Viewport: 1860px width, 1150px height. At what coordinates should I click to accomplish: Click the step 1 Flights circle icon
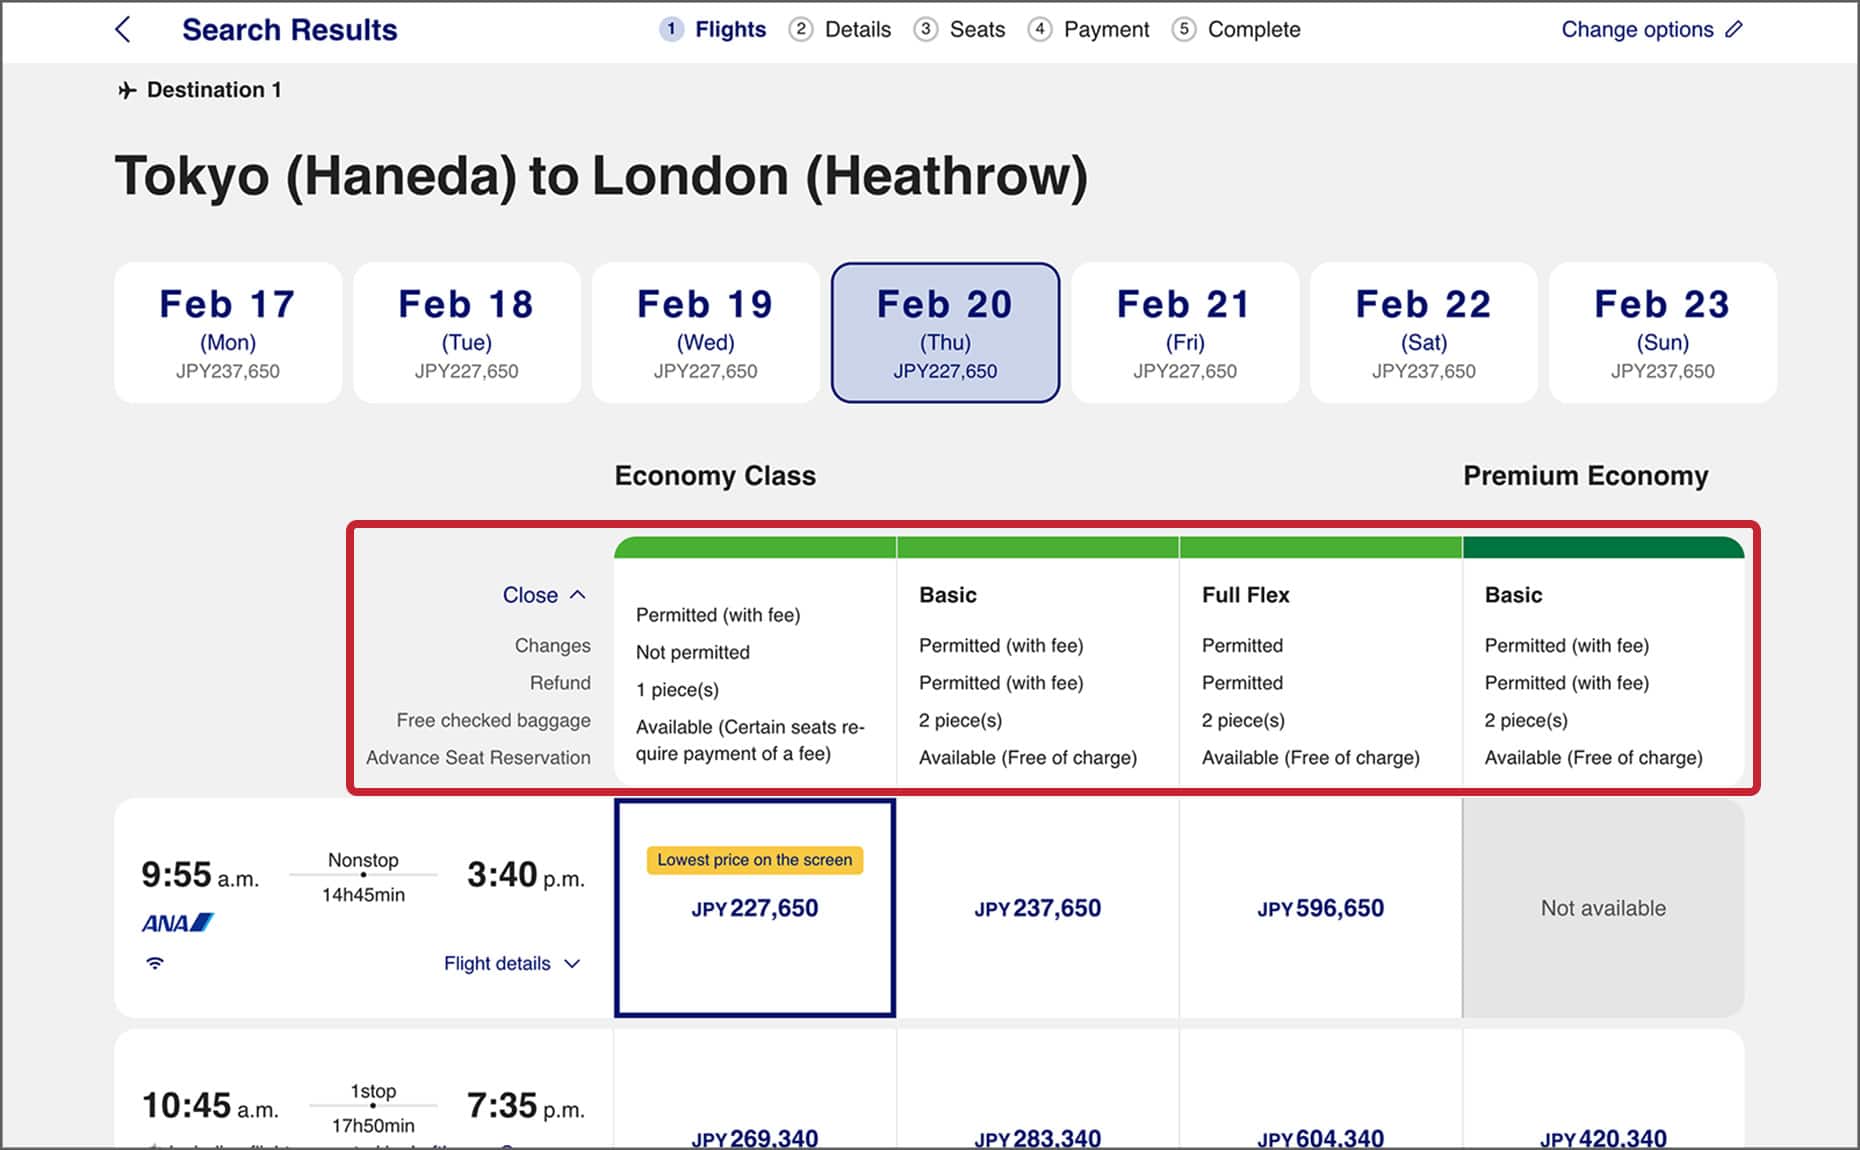(x=672, y=30)
